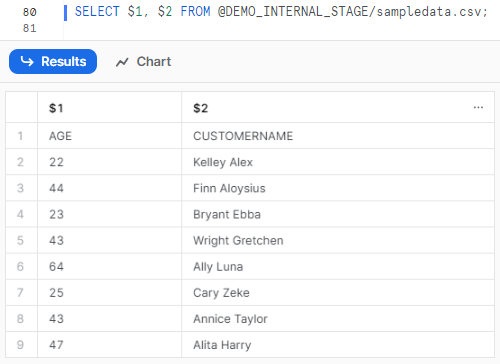Click line number 80 in editor
500x364 pixels.
tap(29, 12)
